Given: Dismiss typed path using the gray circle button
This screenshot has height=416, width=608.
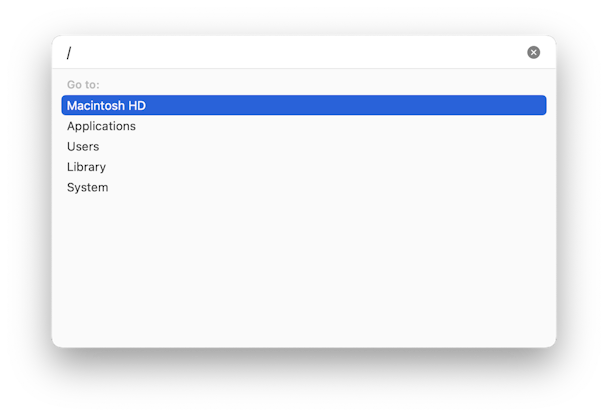Looking at the screenshot, I should tap(533, 52).
